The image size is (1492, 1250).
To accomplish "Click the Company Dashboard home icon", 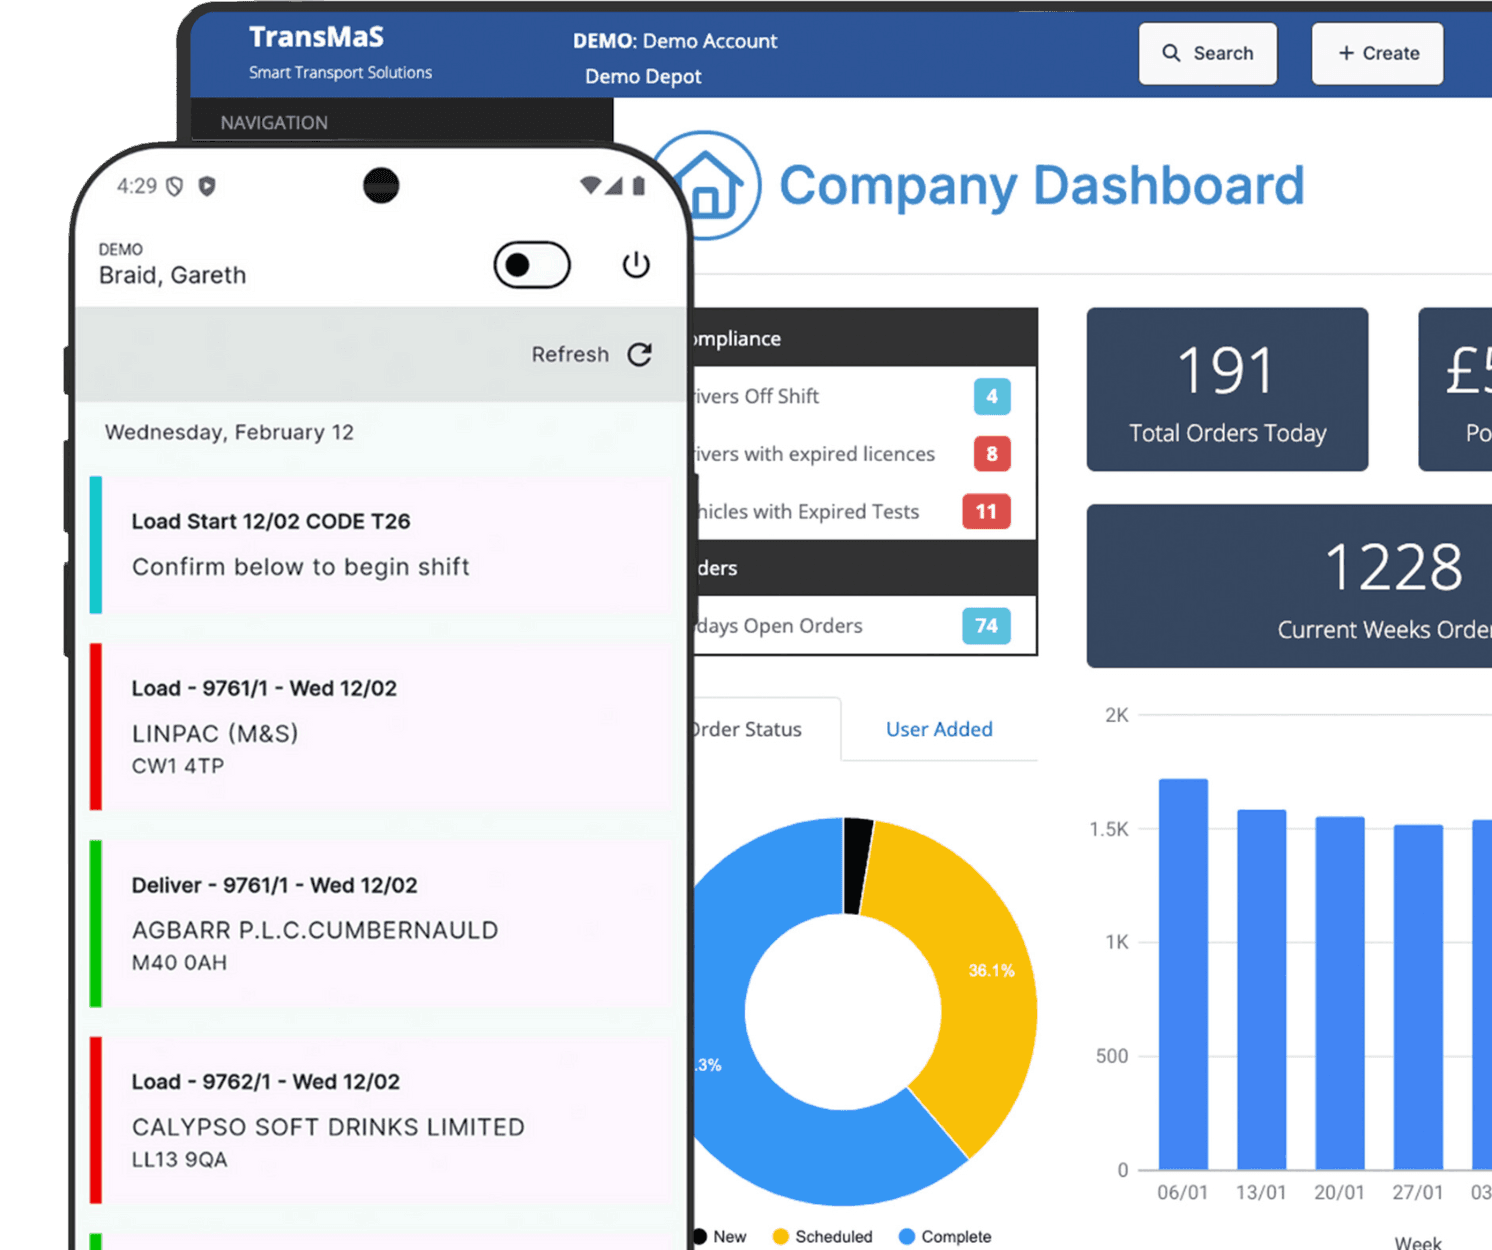I will click(x=706, y=186).
